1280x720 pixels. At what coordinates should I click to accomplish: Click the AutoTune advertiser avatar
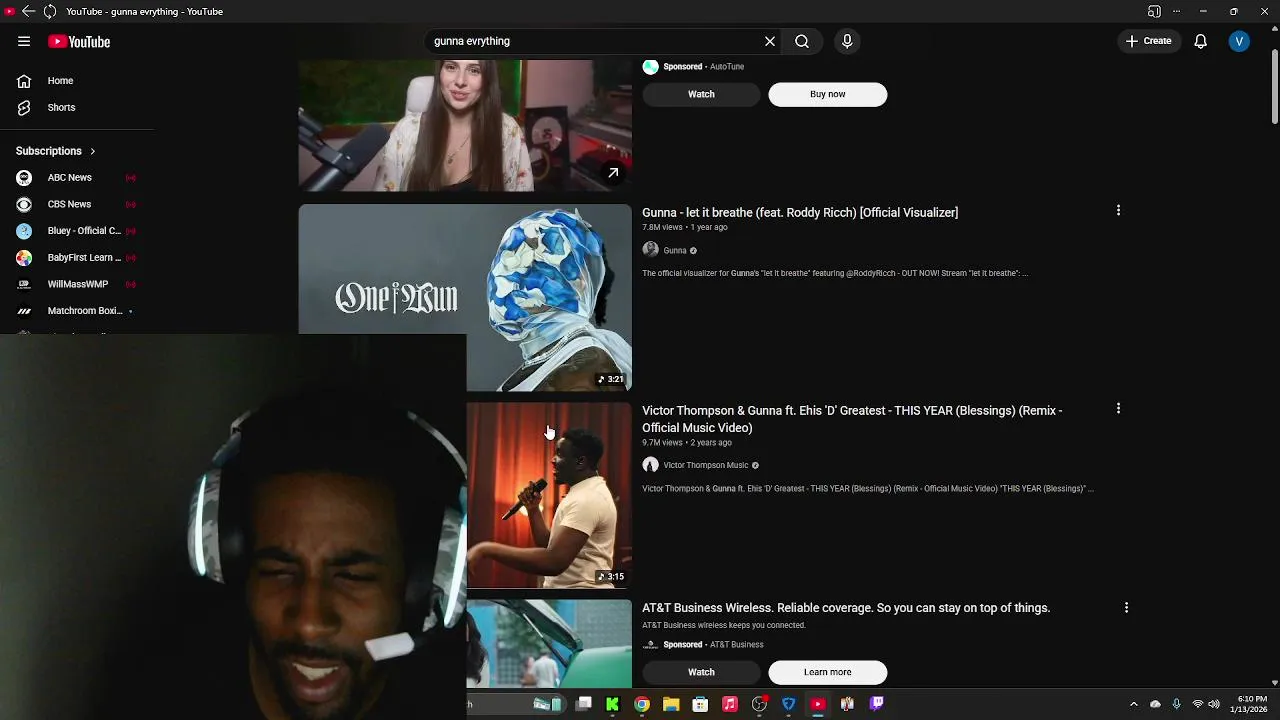tap(650, 67)
